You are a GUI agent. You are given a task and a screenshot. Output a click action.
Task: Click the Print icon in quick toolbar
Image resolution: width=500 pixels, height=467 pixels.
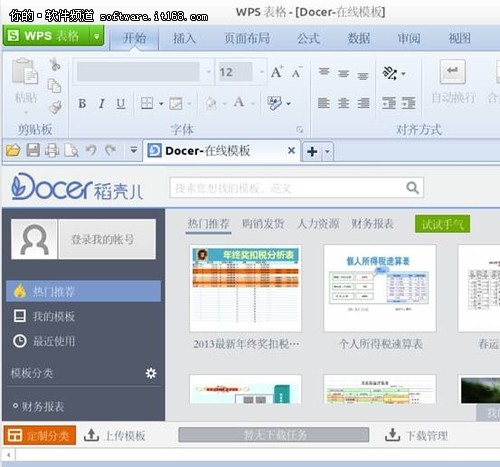point(52,151)
